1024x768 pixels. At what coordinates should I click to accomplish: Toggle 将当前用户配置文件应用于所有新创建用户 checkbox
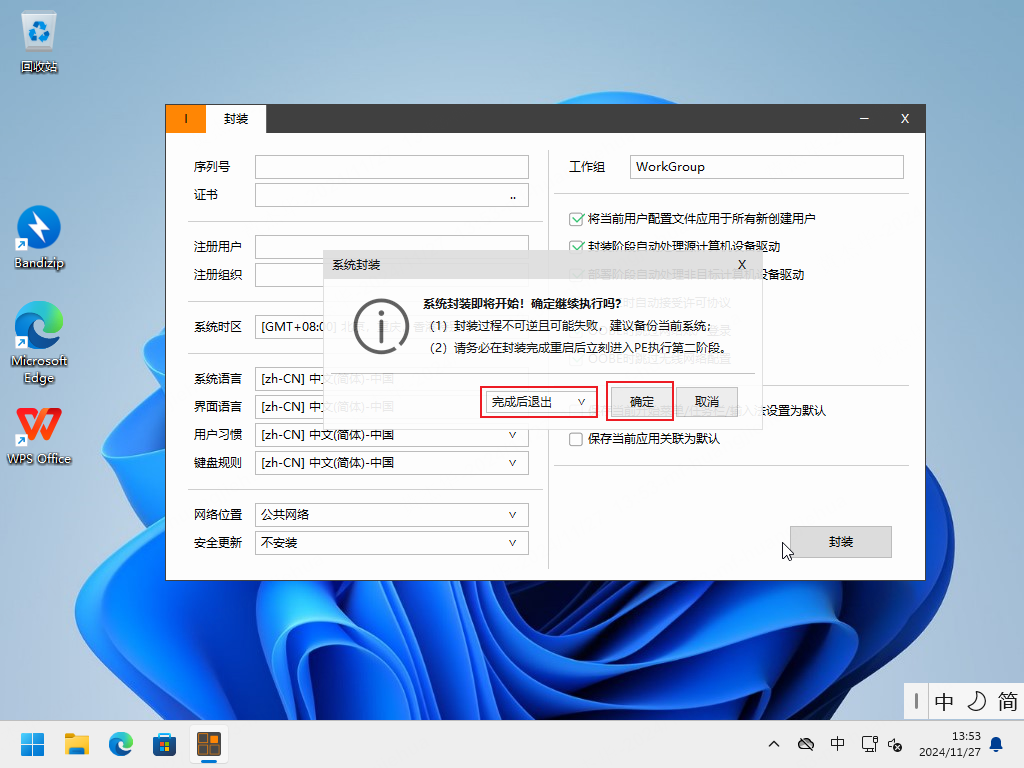click(x=576, y=219)
